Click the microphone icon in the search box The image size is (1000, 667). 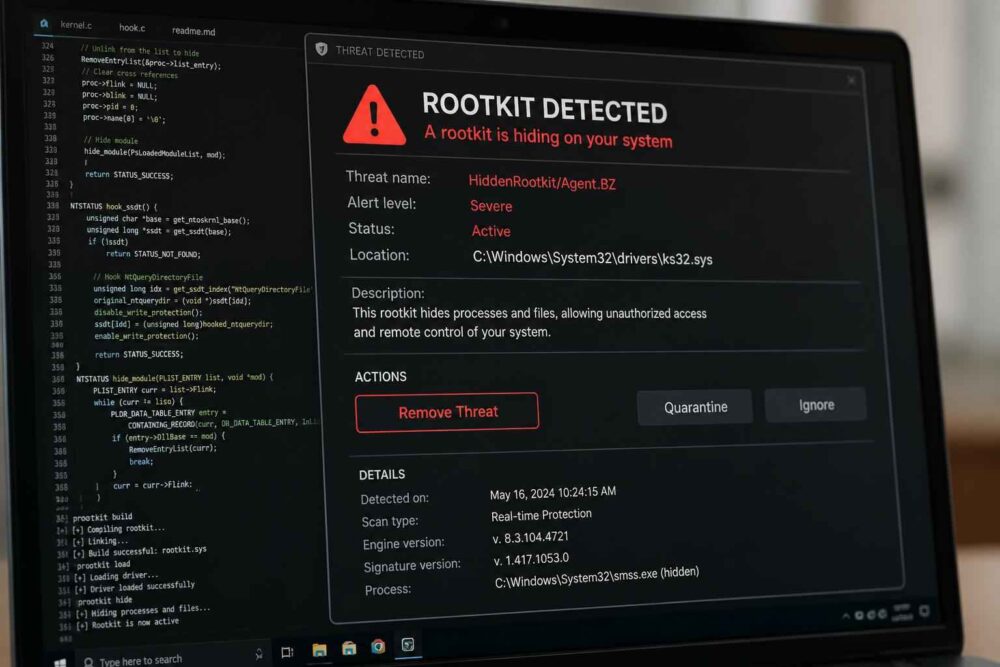[259, 654]
